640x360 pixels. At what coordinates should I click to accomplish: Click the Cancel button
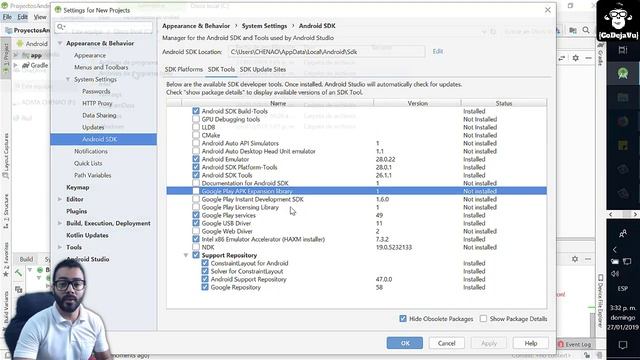447,343
